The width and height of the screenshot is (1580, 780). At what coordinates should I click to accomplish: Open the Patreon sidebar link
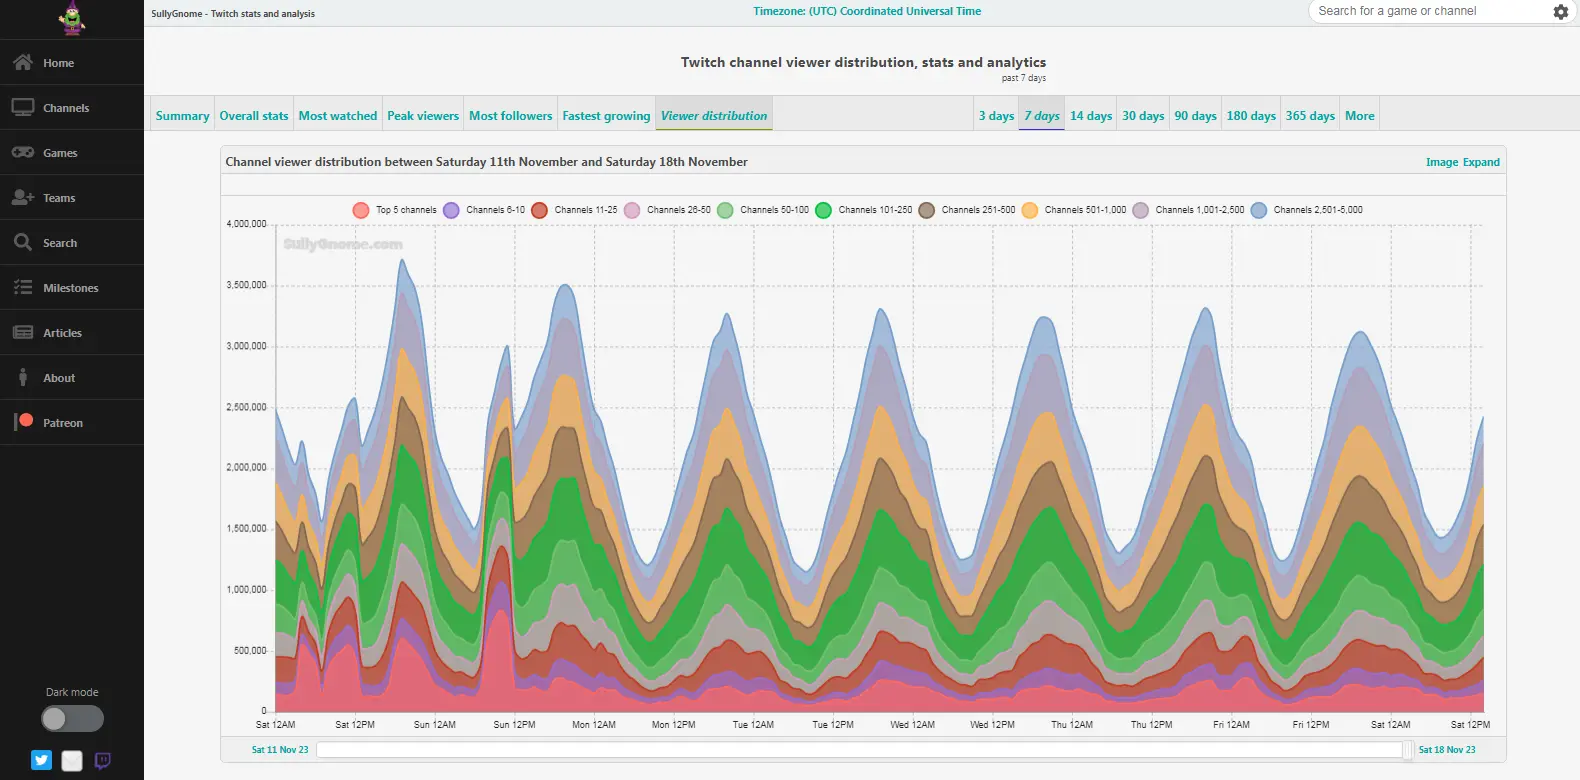click(x=62, y=423)
